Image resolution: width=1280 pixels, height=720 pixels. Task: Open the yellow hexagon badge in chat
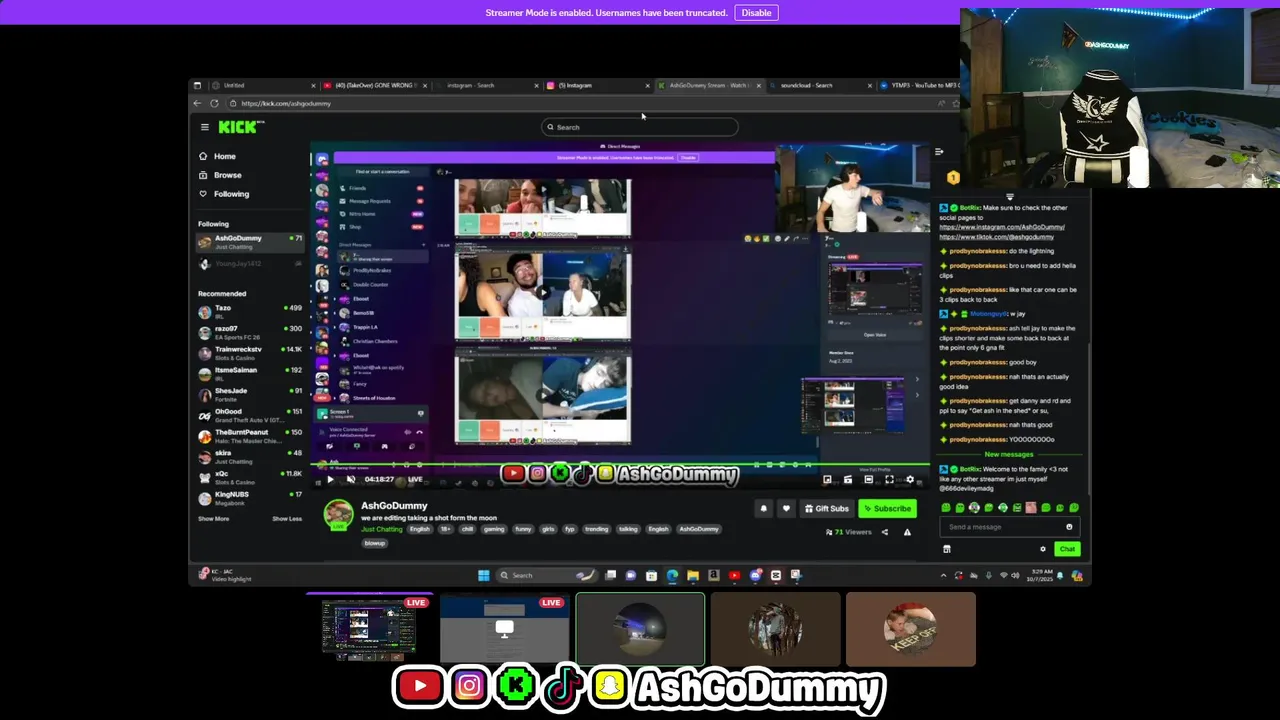click(953, 178)
